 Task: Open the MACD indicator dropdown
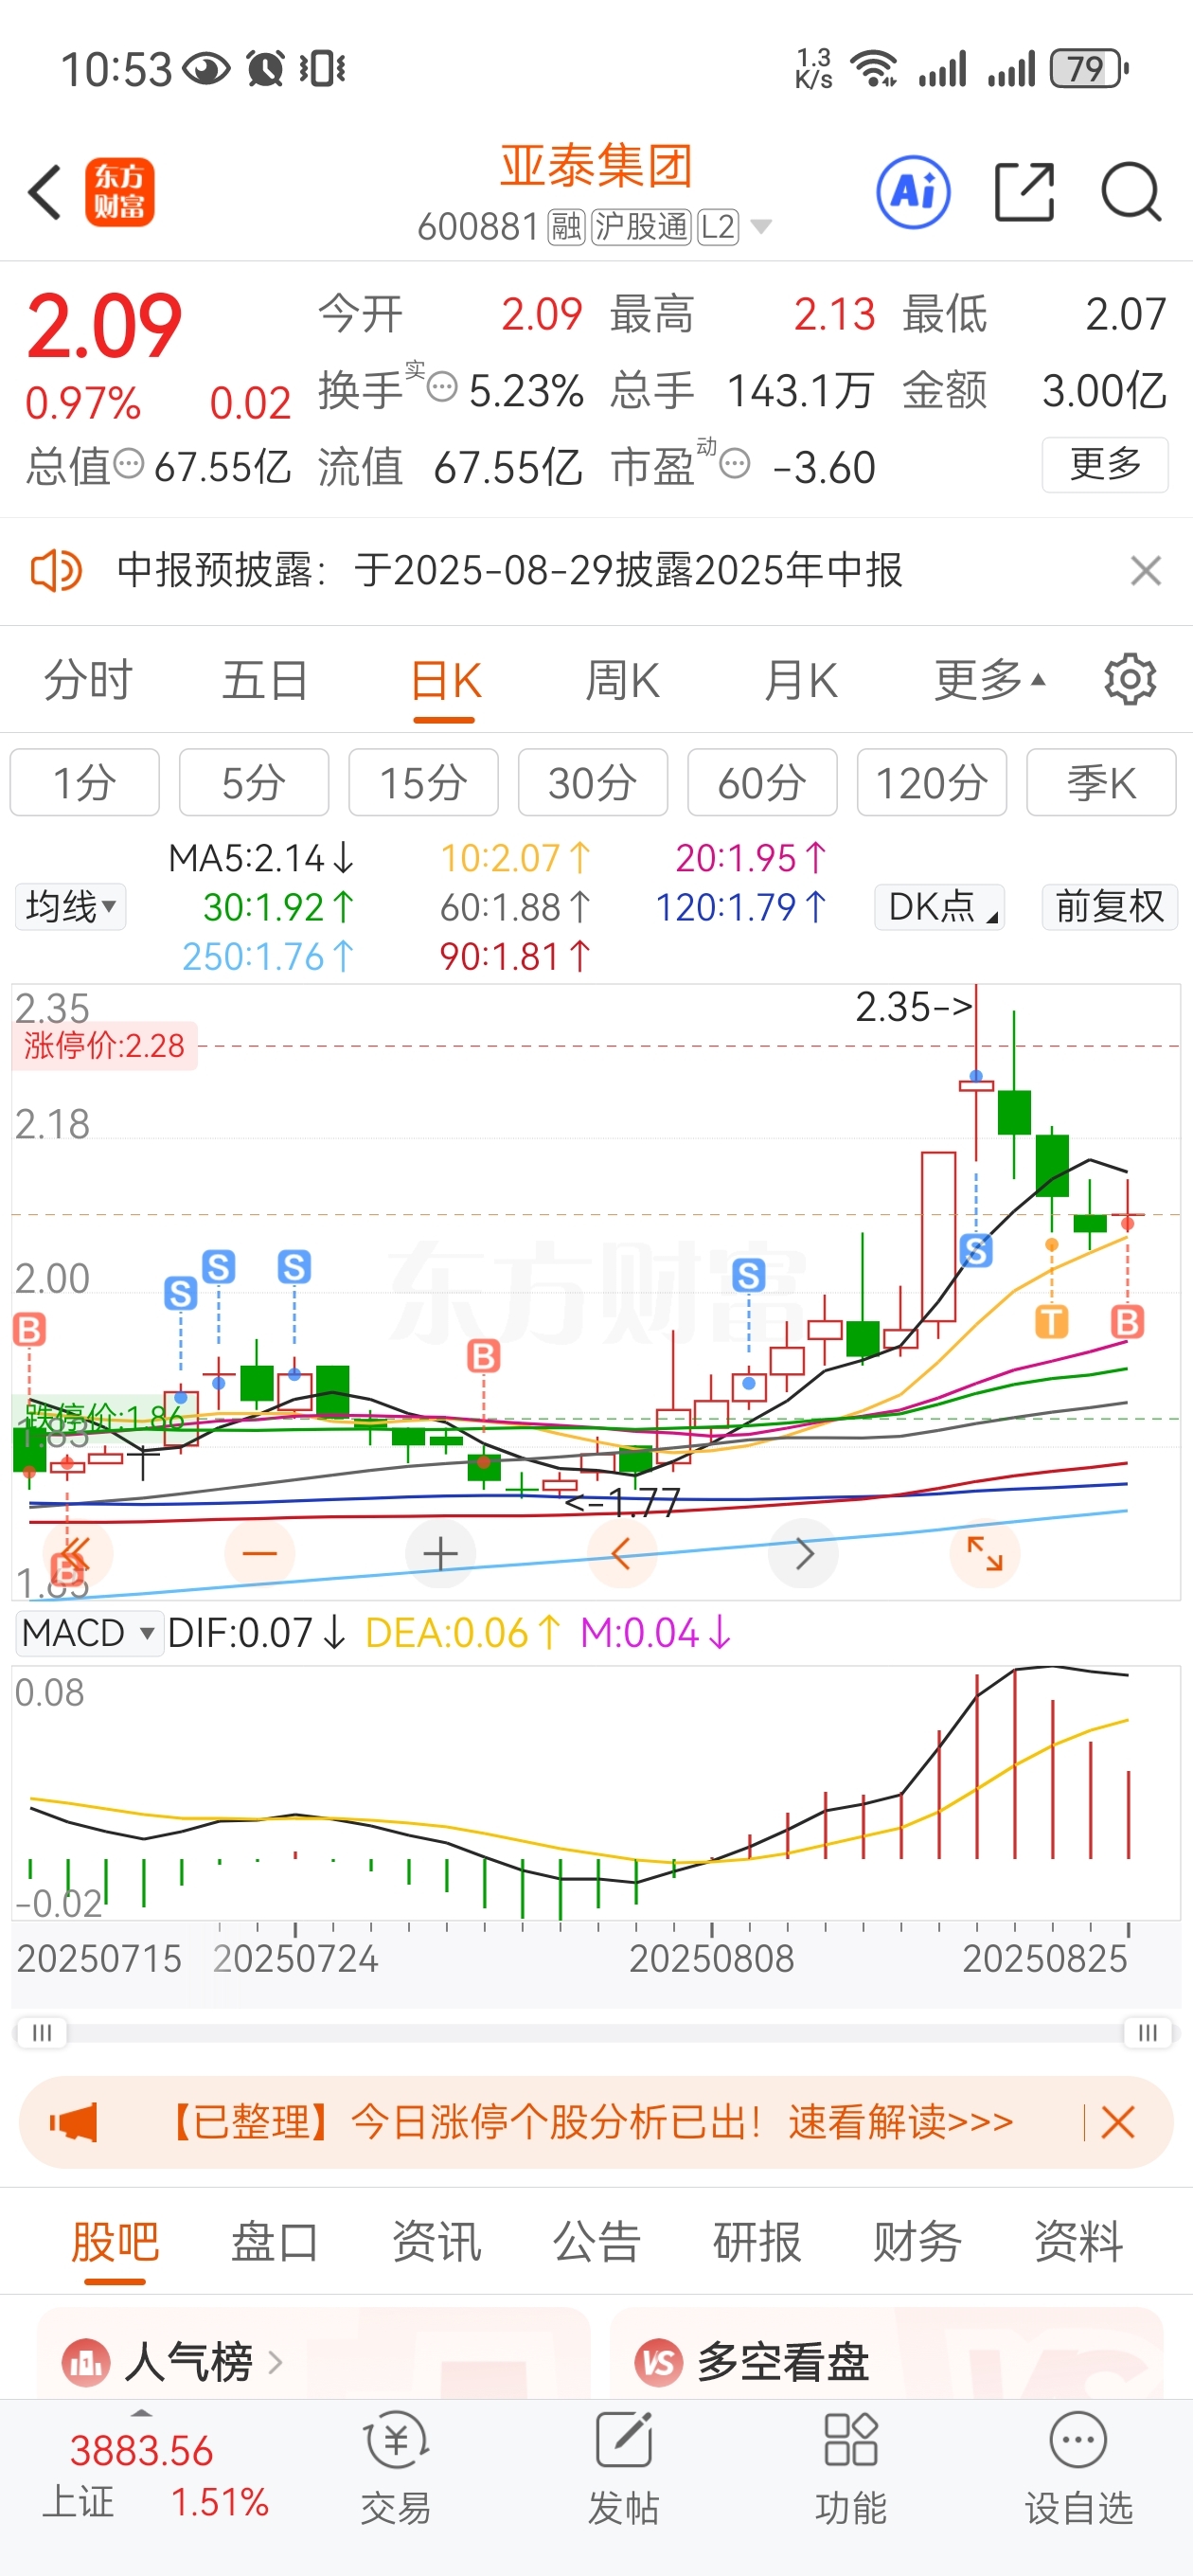(89, 1633)
